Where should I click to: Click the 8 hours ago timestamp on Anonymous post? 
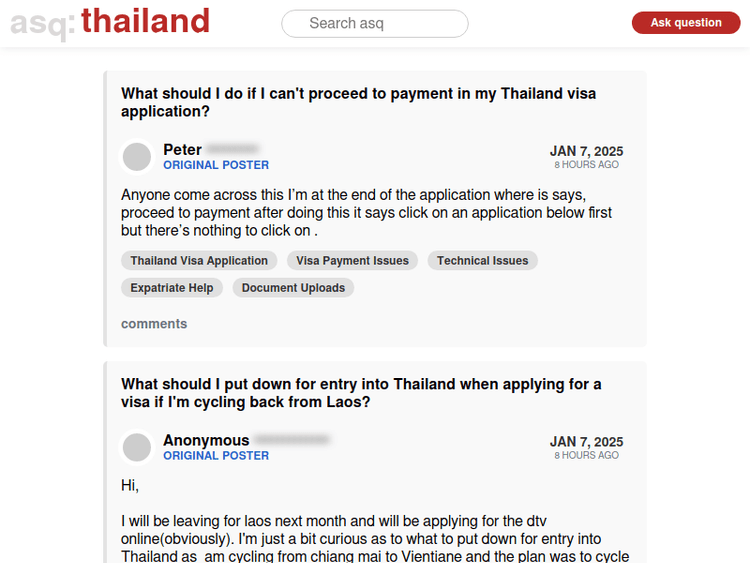pyautogui.click(x=586, y=455)
